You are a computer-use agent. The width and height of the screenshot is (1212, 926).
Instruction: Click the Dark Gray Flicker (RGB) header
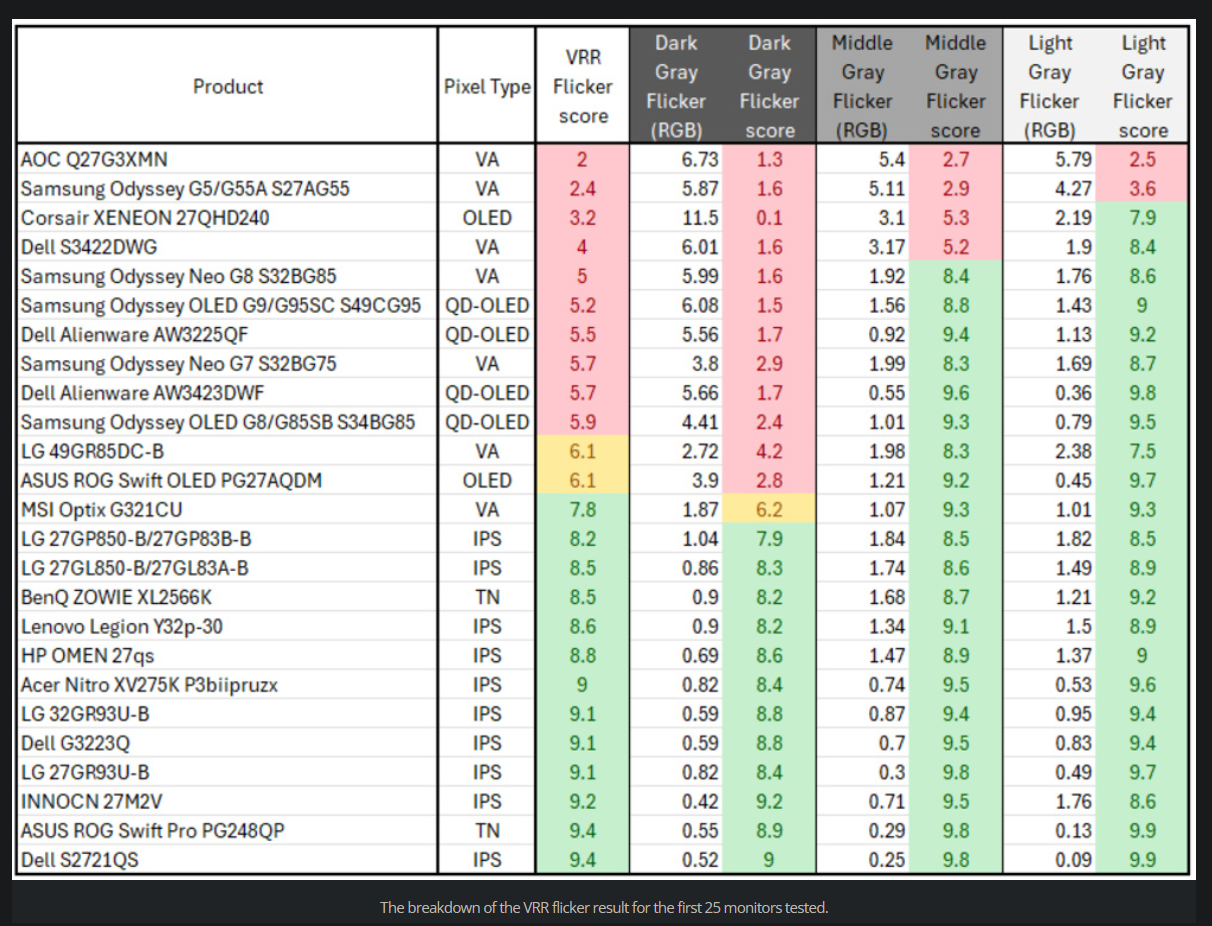tap(676, 87)
